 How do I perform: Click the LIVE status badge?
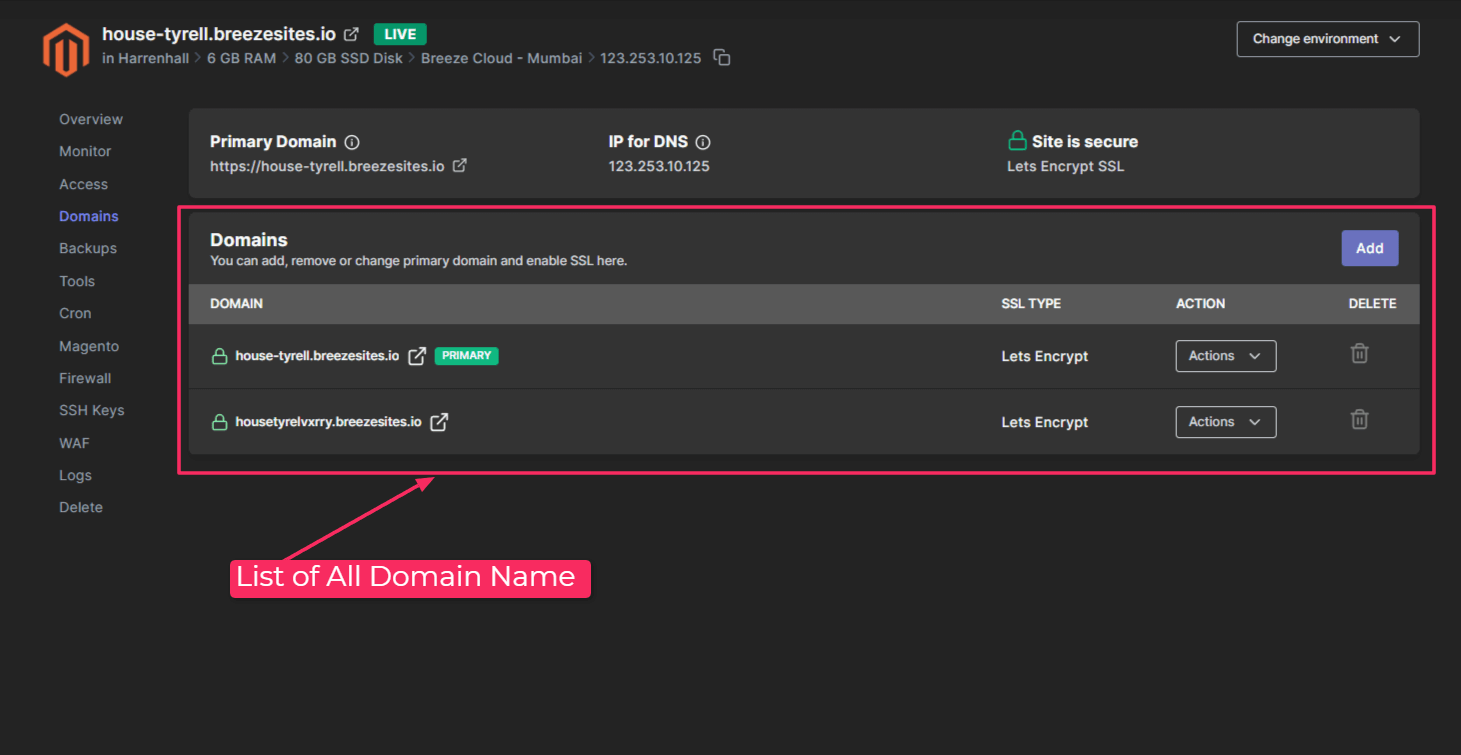click(x=400, y=34)
